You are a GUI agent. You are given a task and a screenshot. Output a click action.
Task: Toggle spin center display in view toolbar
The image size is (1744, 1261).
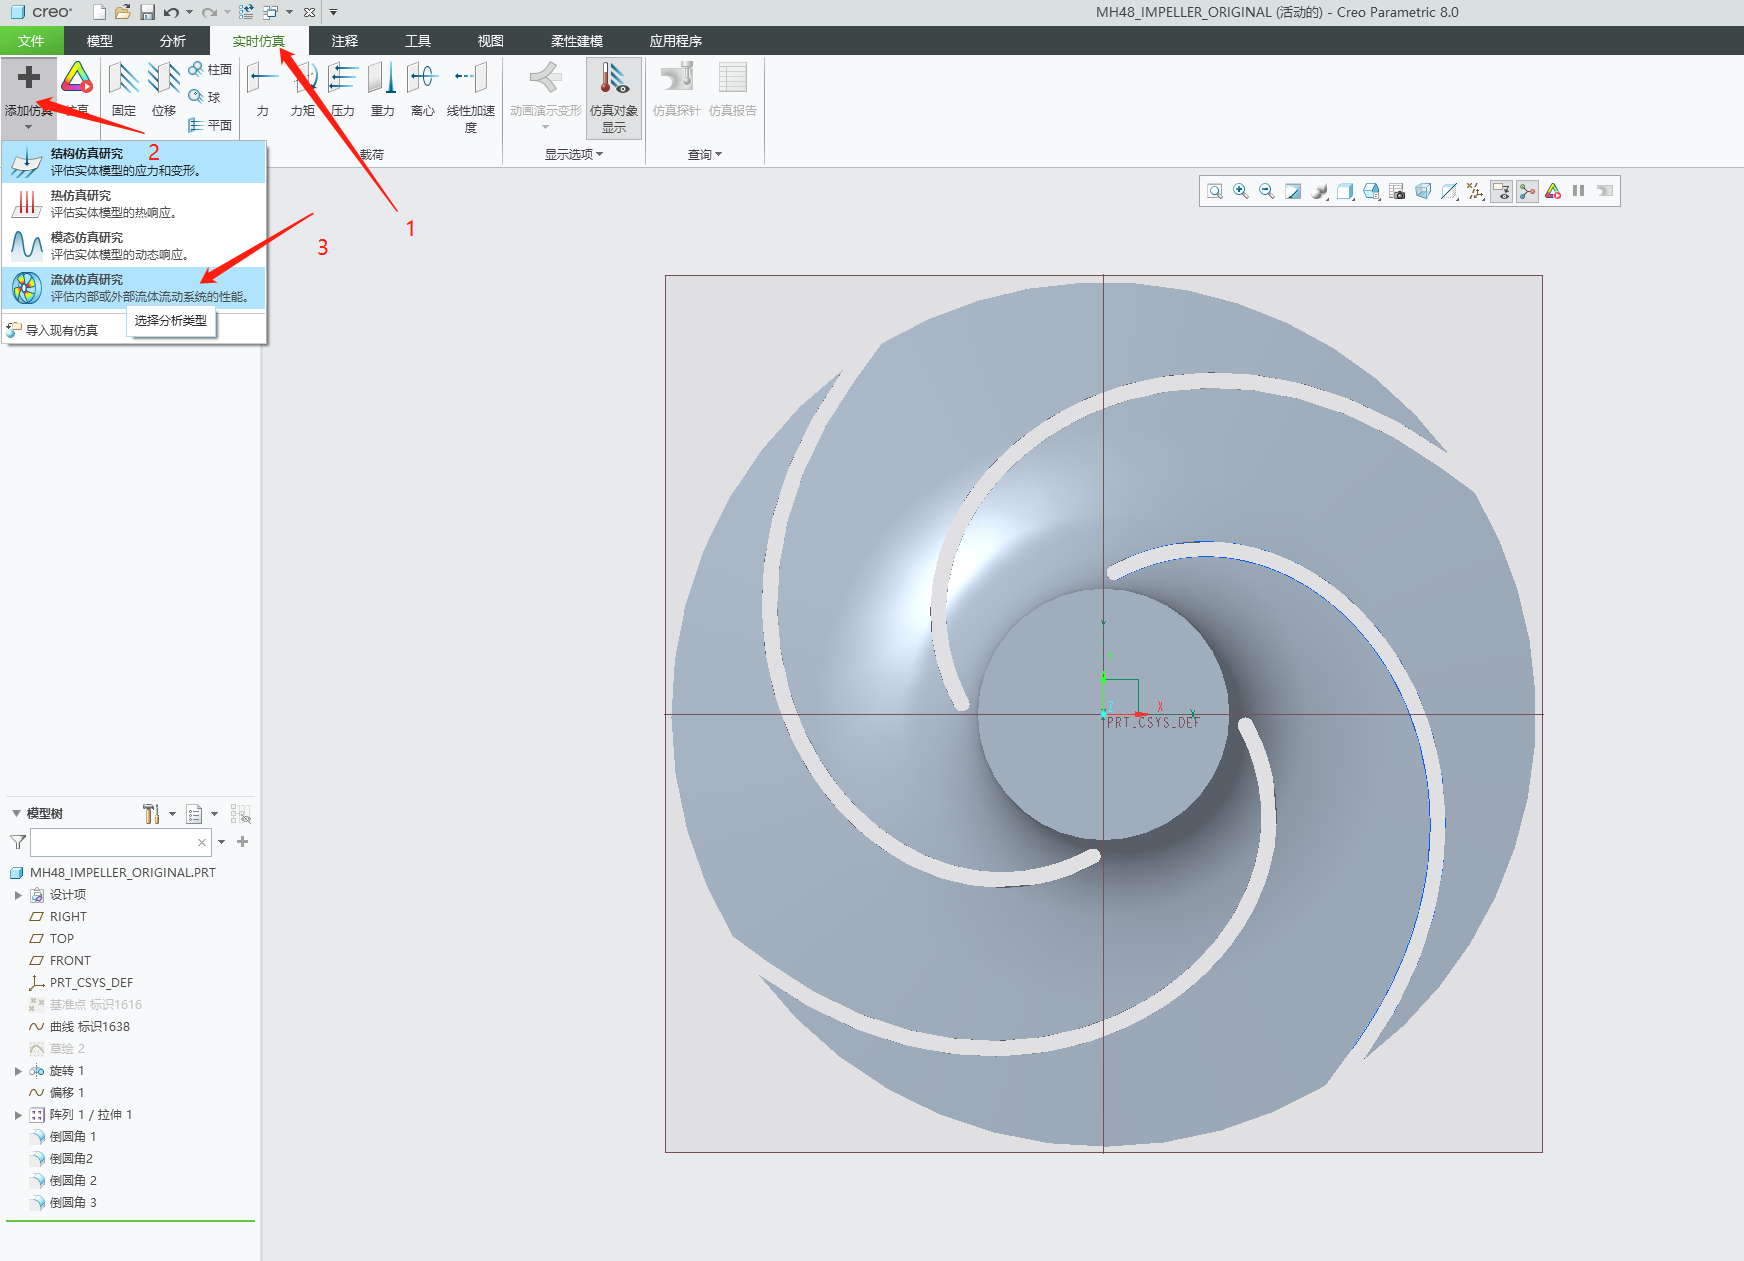tap(1527, 191)
